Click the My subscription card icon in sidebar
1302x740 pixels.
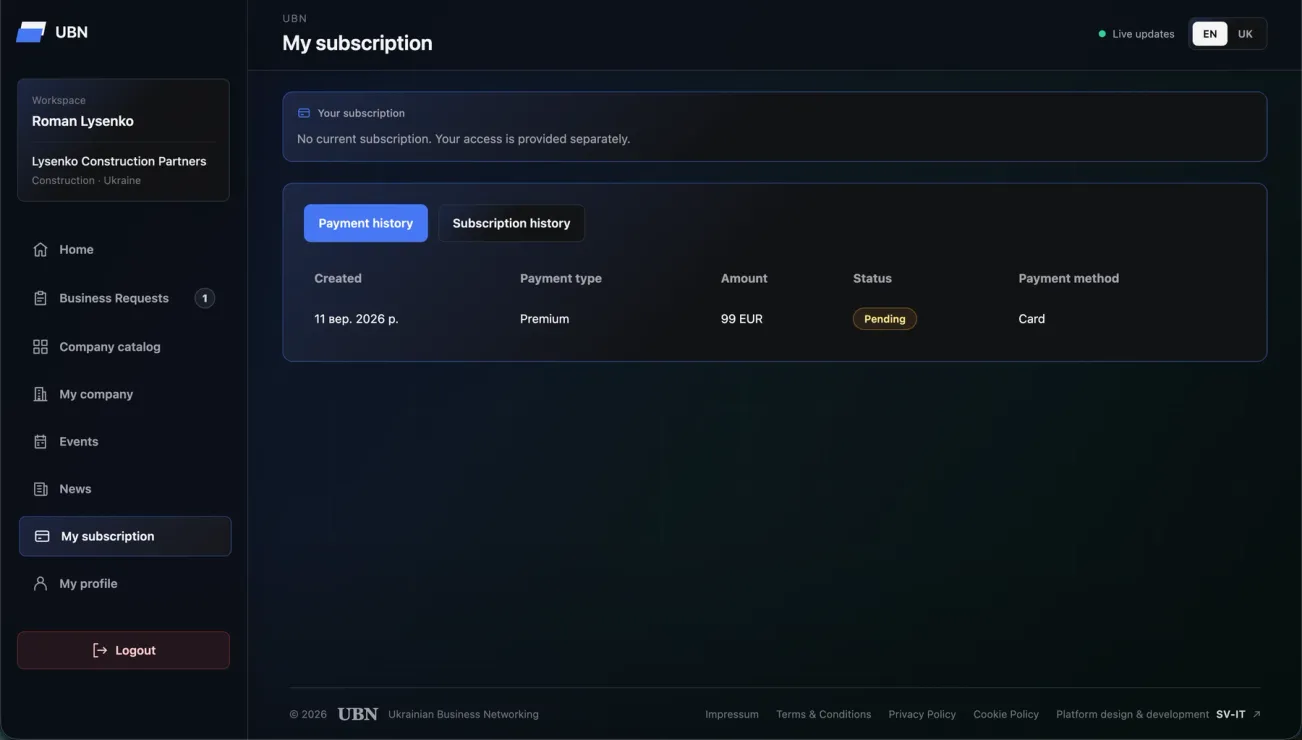tap(42, 536)
